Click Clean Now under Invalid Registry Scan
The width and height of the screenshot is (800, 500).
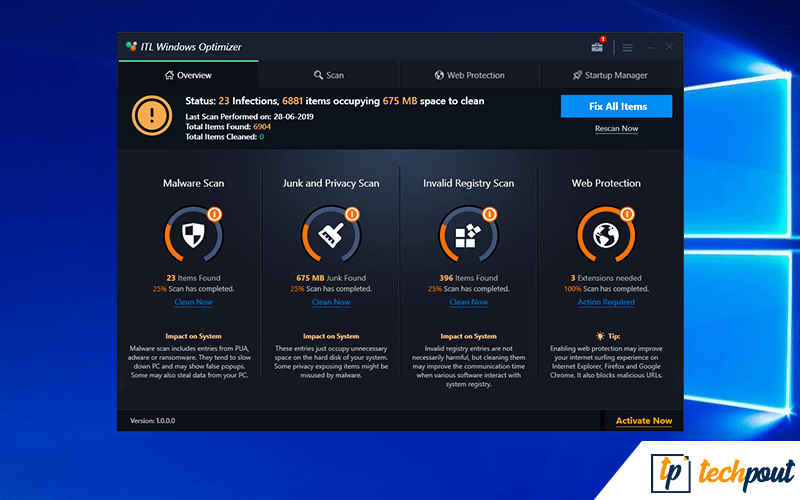coord(468,302)
